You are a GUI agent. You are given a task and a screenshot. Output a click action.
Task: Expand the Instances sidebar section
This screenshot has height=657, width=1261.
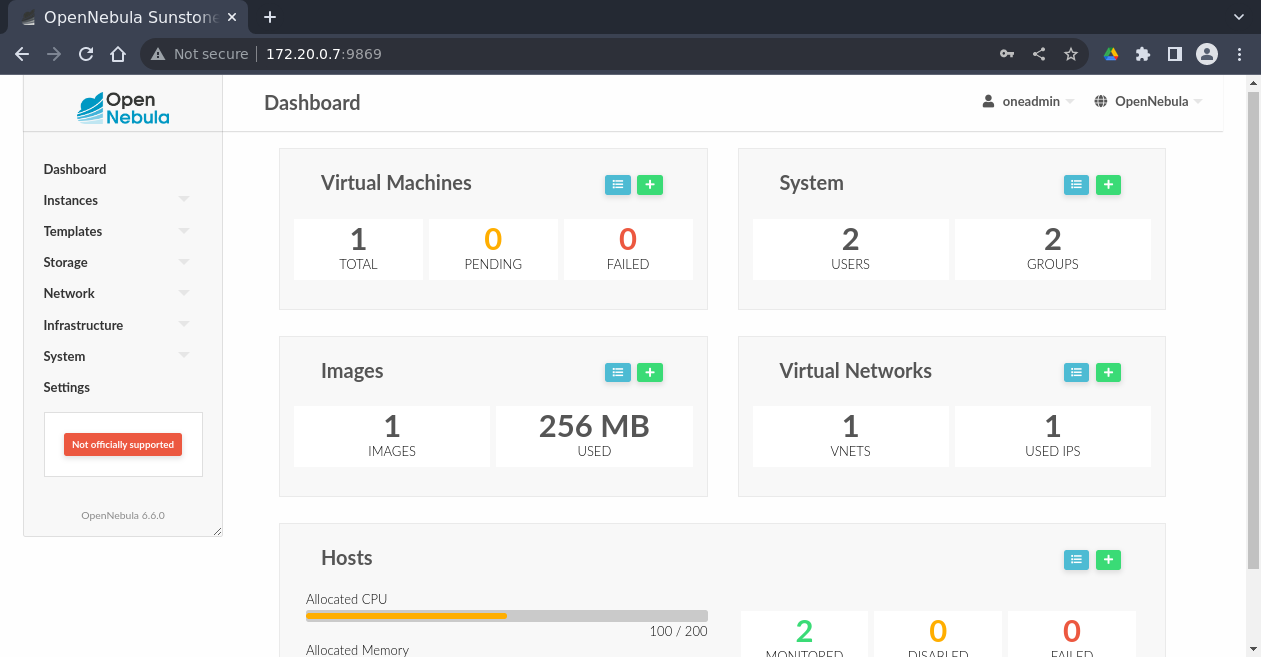tap(116, 200)
